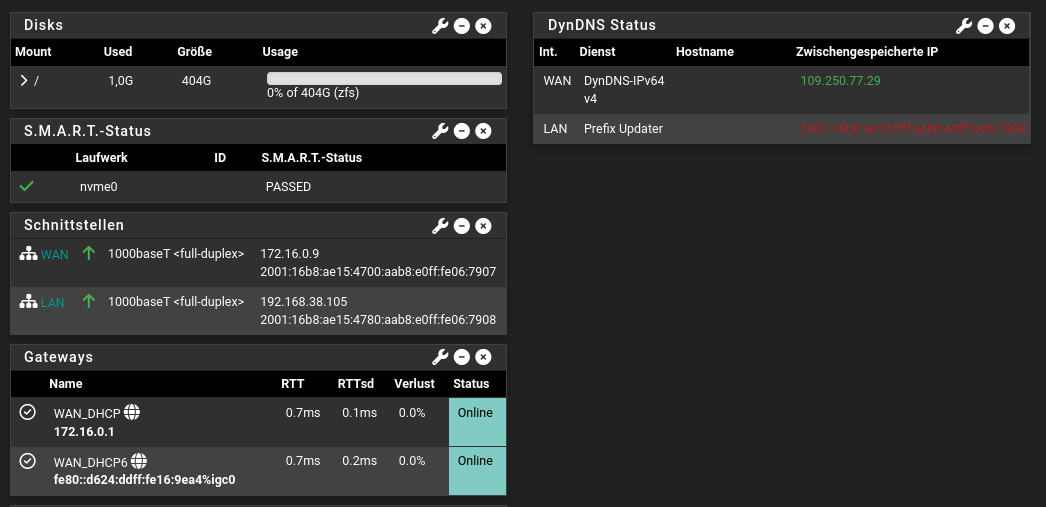Click the check-circle icon for WAN_DHCP gateway
Viewport: 1046px width, 507px height.
tap(28, 412)
